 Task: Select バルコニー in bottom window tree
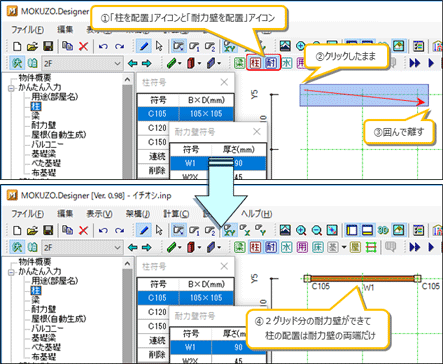pyautogui.click(x=47, y=328)
